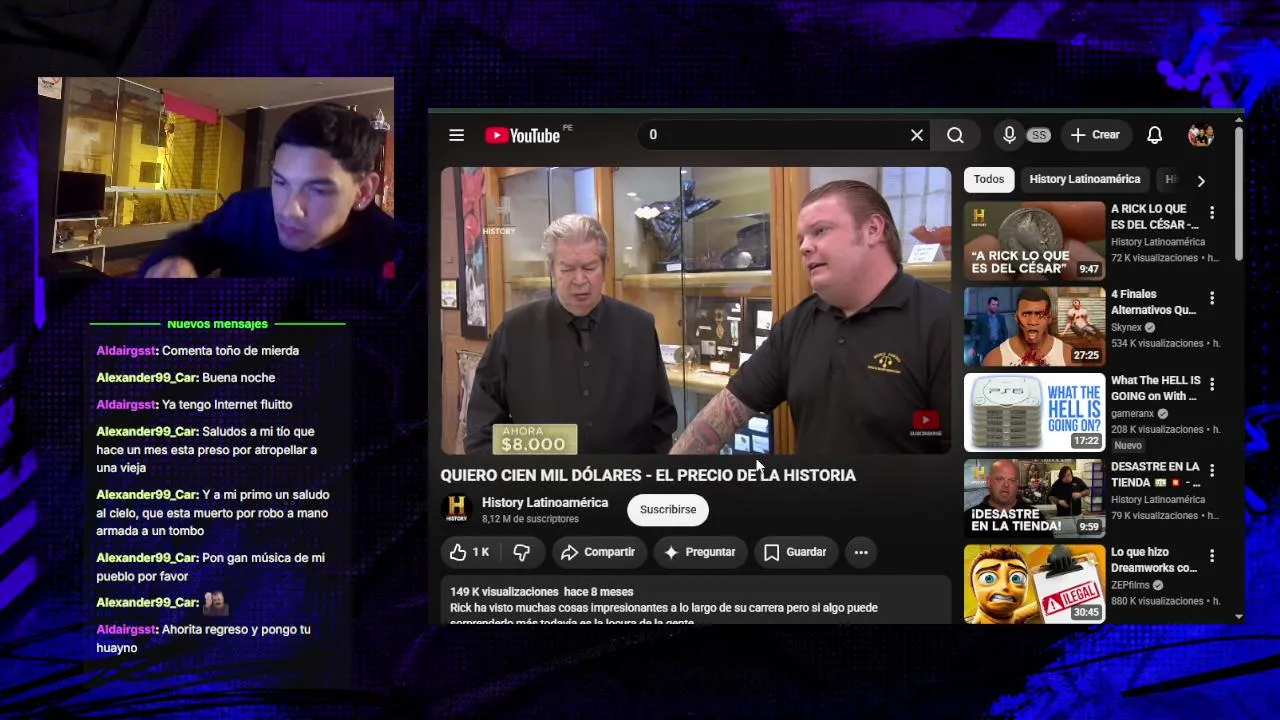The width and height of the screenshot is (1280, 720).
Task: Click chat message 'Ya tengo Internet fluitto'
Action: pos(227,405)
